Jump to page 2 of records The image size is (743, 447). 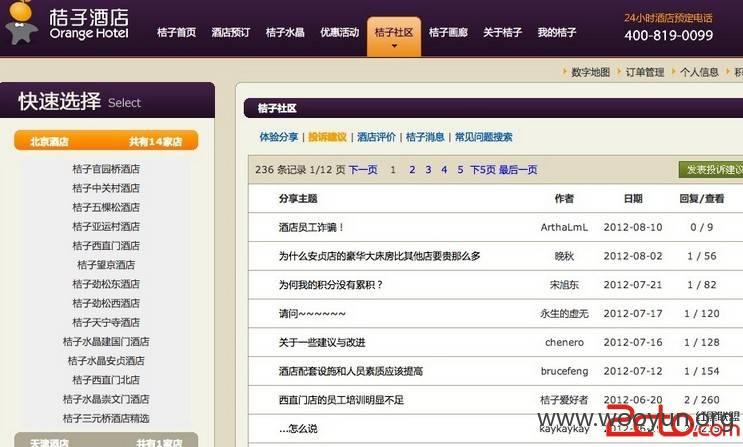(412, 170)
